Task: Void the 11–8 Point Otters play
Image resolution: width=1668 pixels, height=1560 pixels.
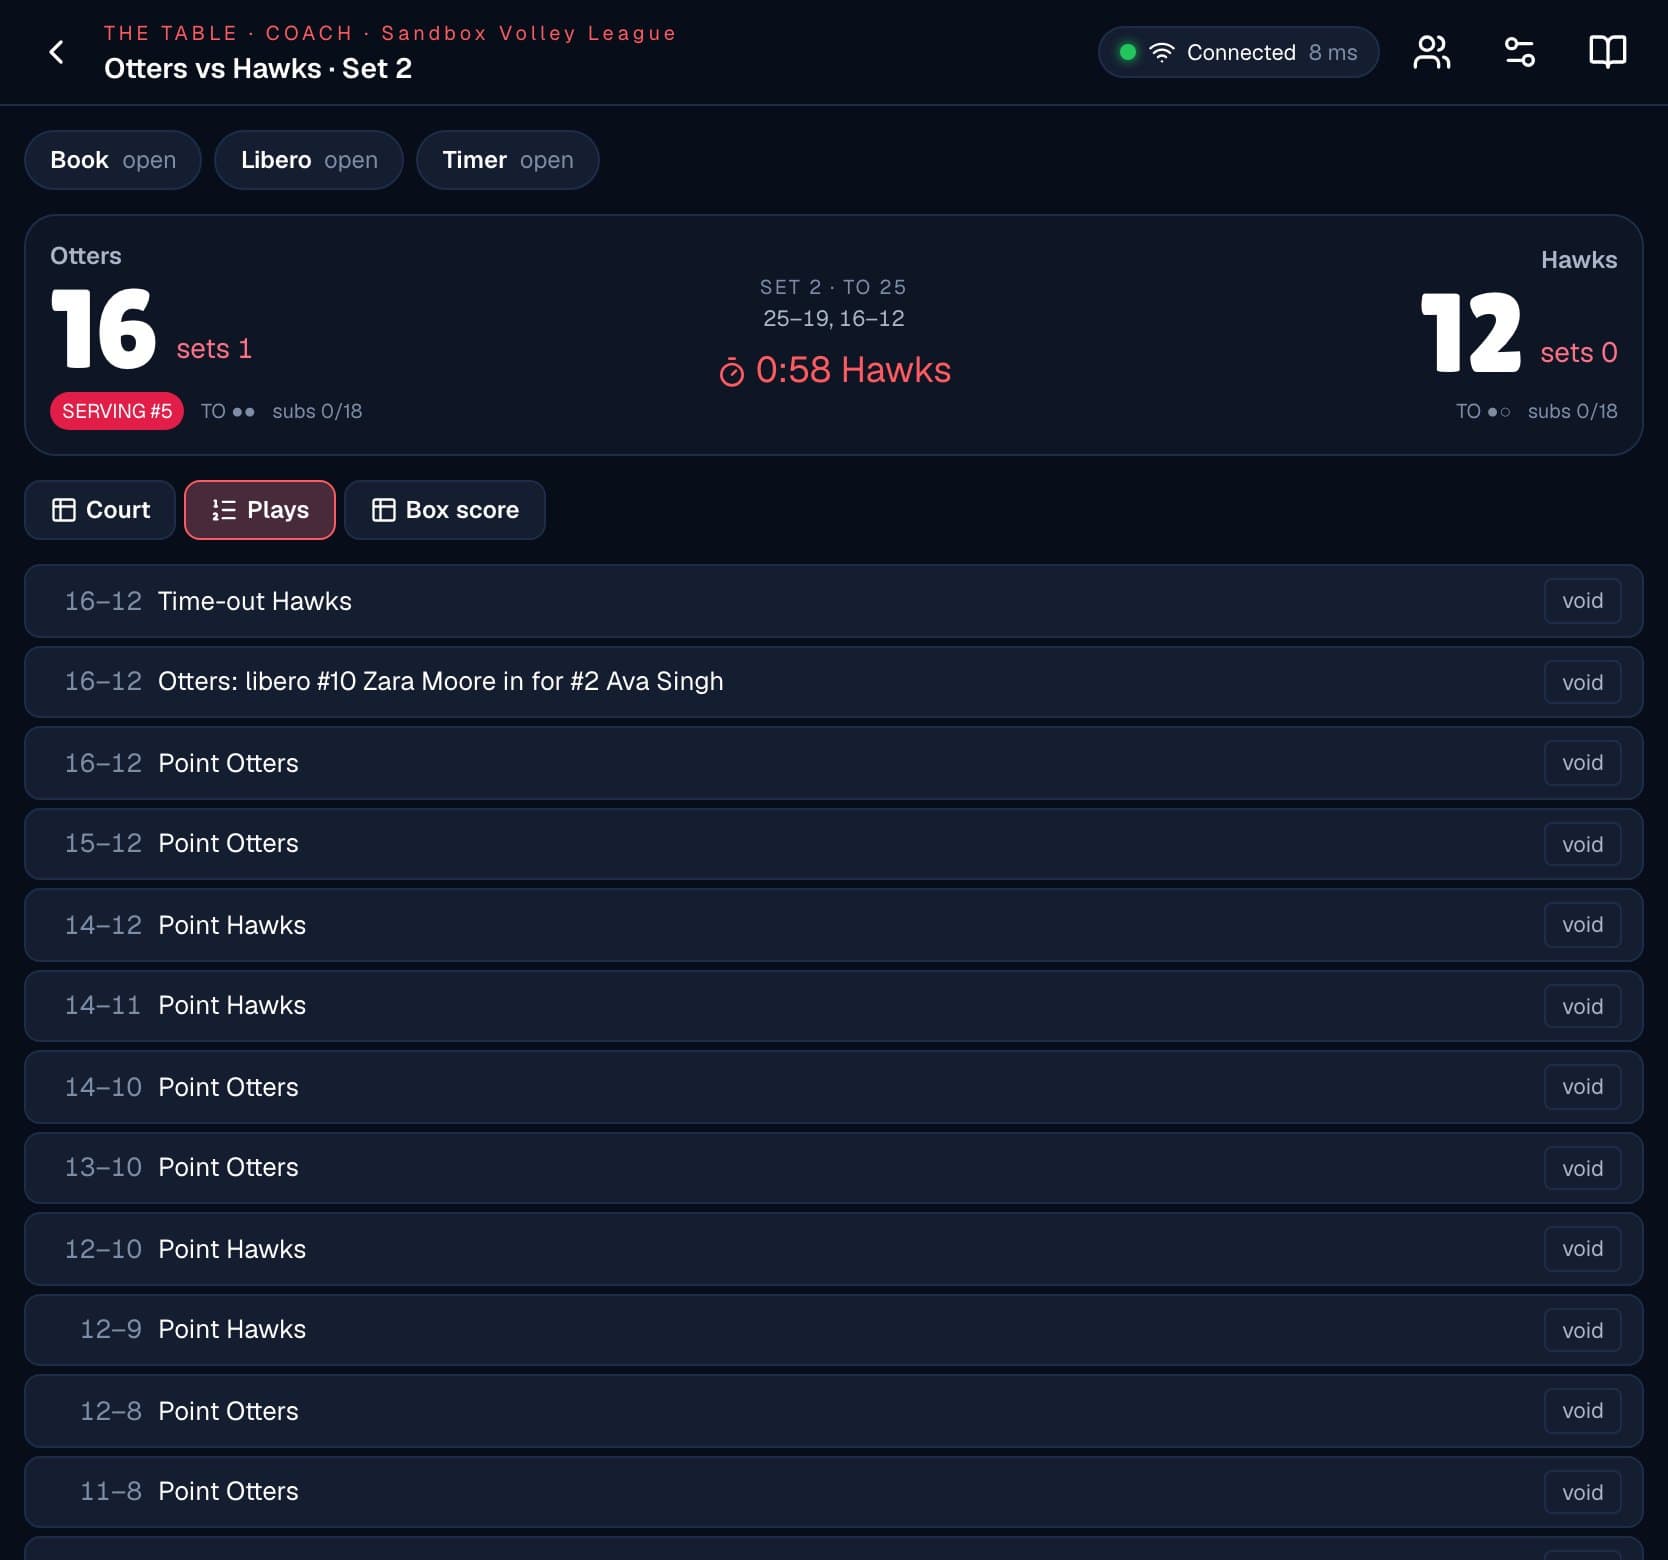Action: point(1582,1492)
